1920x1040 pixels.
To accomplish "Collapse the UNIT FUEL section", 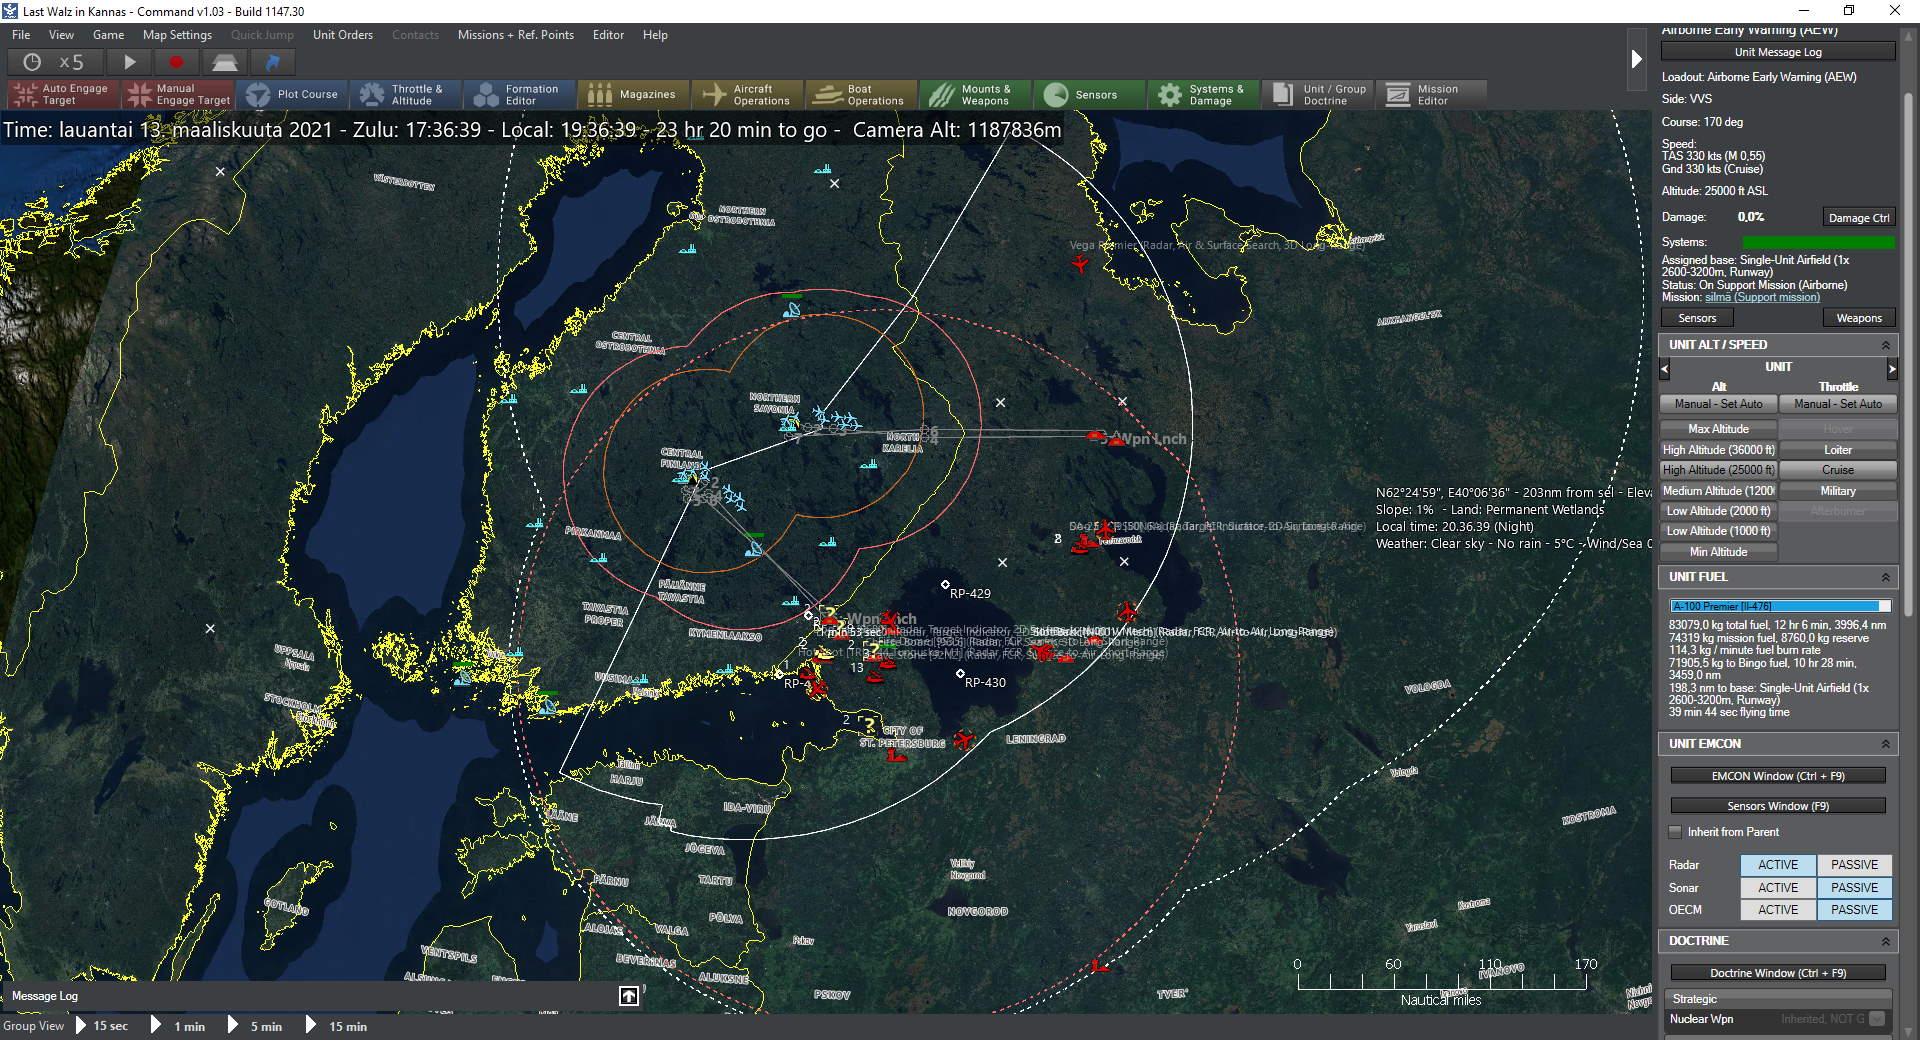I will pos(1885,577).
